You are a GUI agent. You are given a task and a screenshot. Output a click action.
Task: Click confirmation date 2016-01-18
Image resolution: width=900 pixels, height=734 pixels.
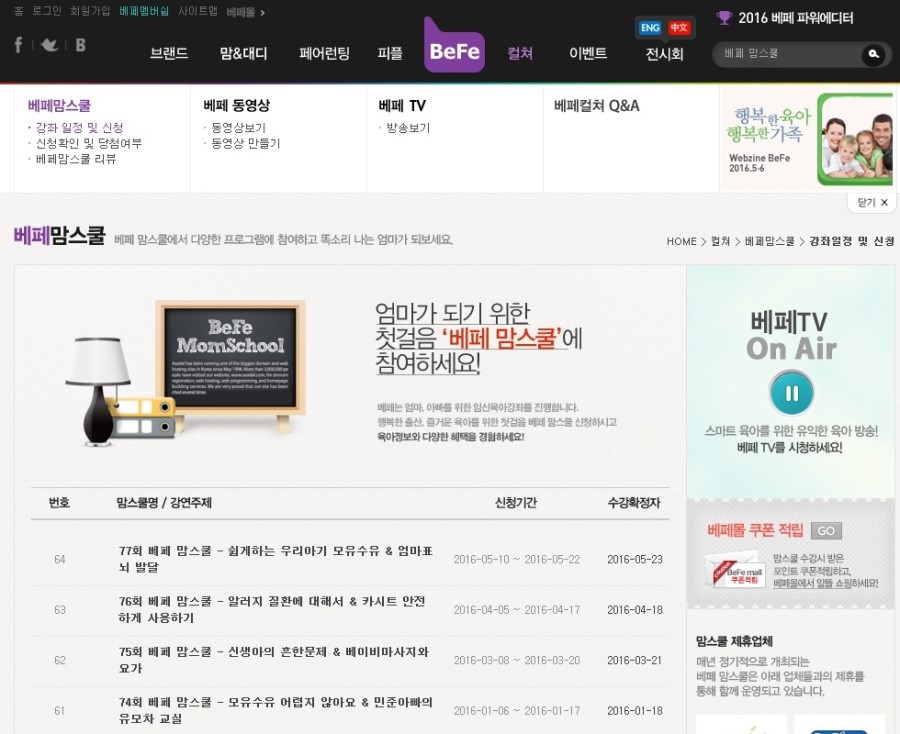pos(635,710)
